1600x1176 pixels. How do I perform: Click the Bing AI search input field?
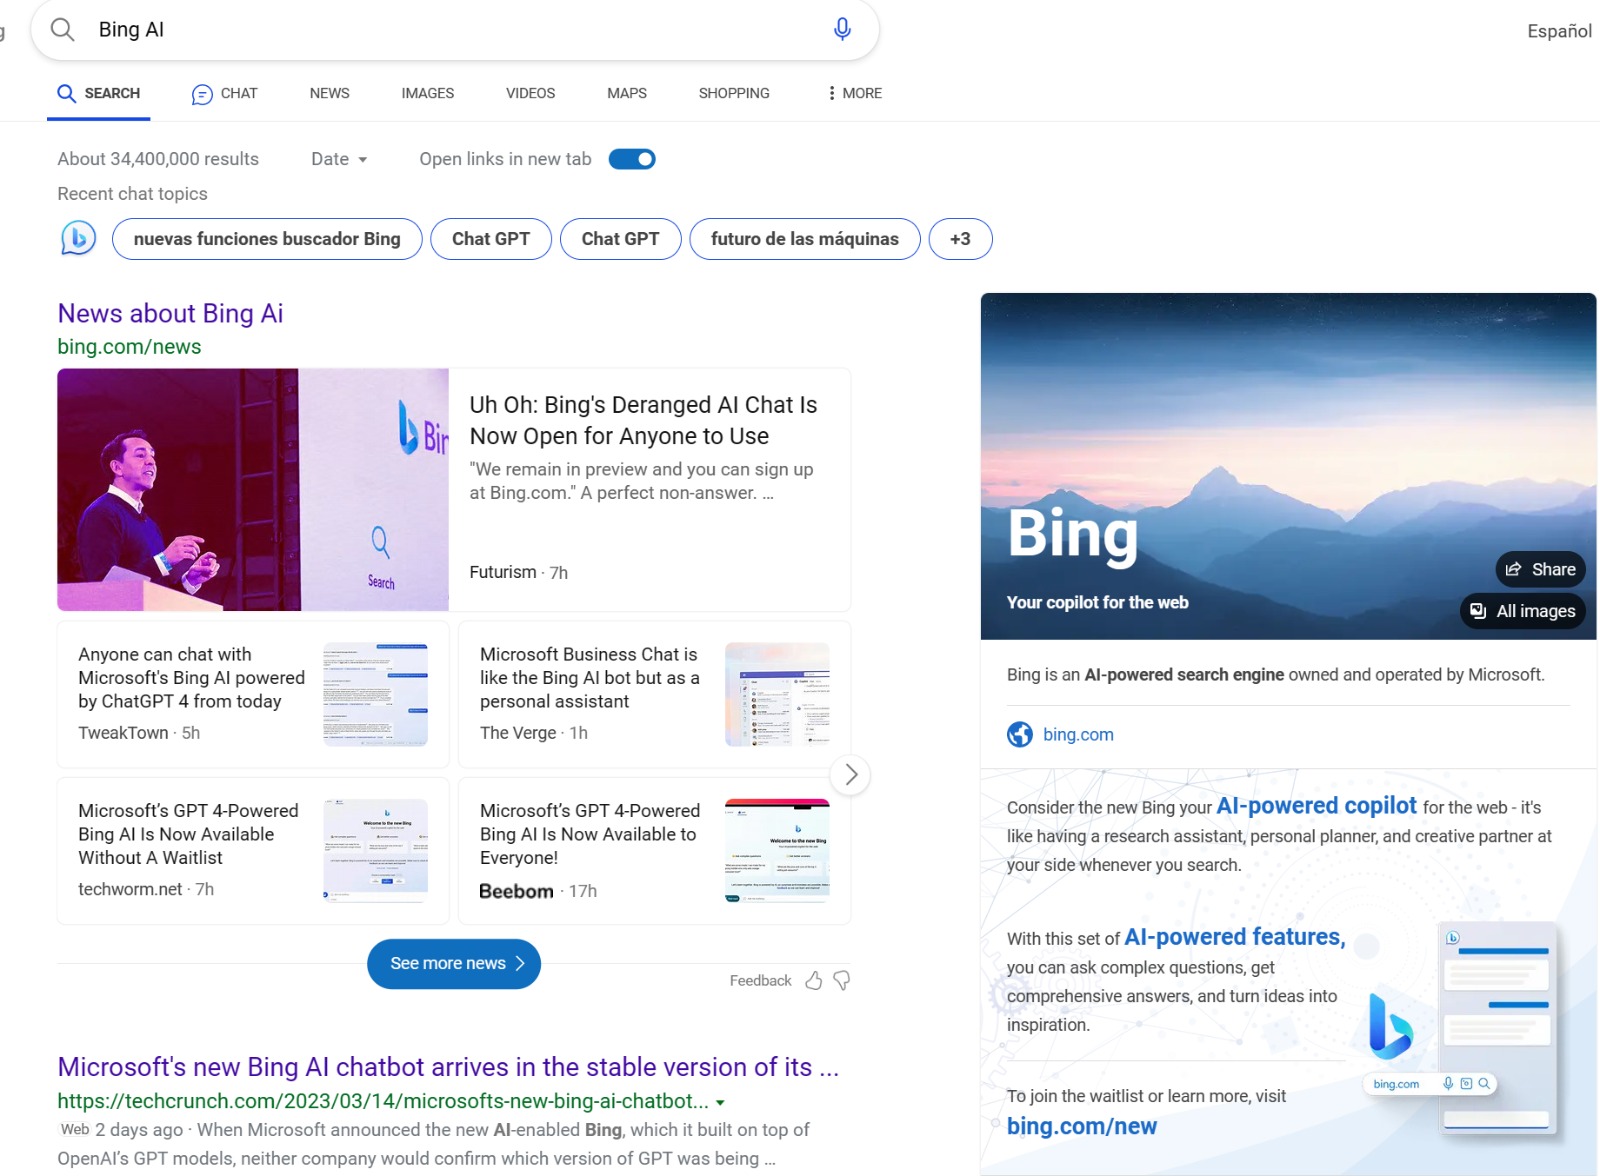click(455, 29)
